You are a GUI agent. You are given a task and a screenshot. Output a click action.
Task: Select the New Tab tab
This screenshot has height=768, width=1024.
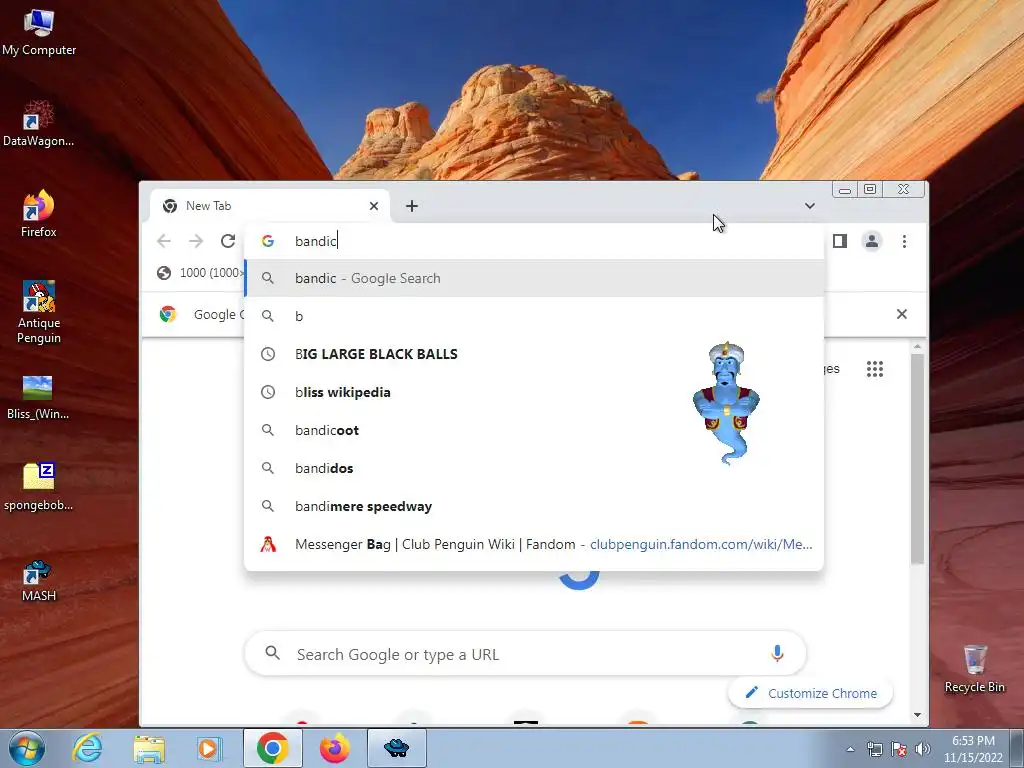[x=270, y=206]
